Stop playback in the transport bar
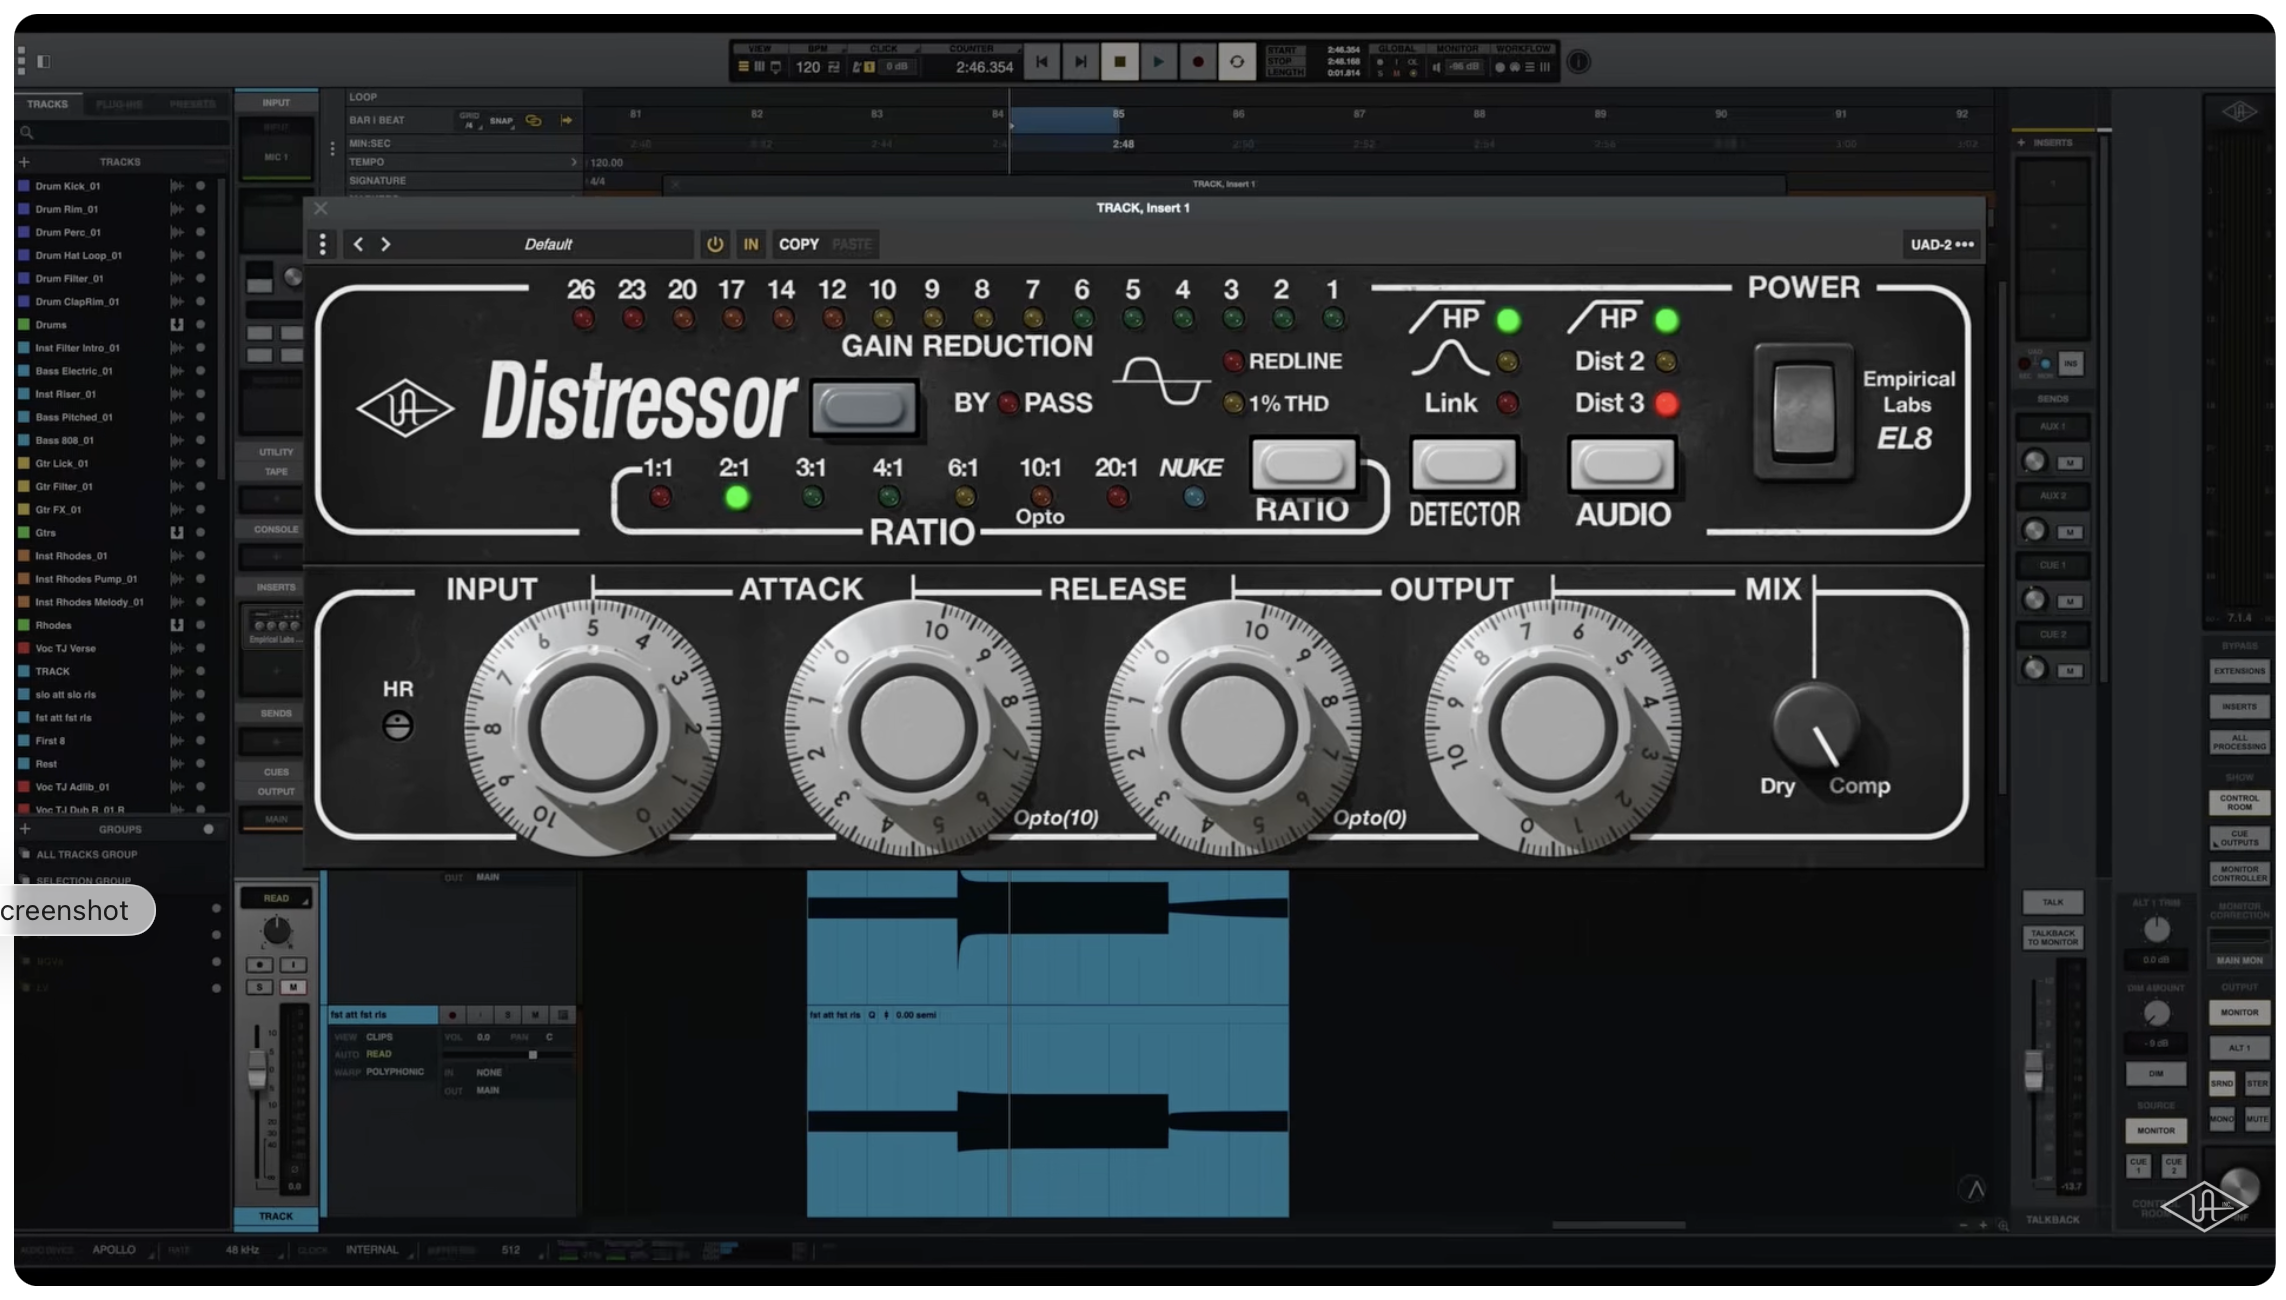The height and width of the screenshot is (1300, 2286). tap(1119, 62)
